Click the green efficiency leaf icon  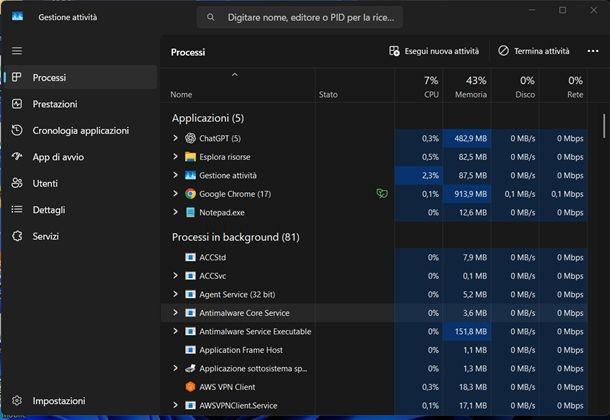[382, 193]
